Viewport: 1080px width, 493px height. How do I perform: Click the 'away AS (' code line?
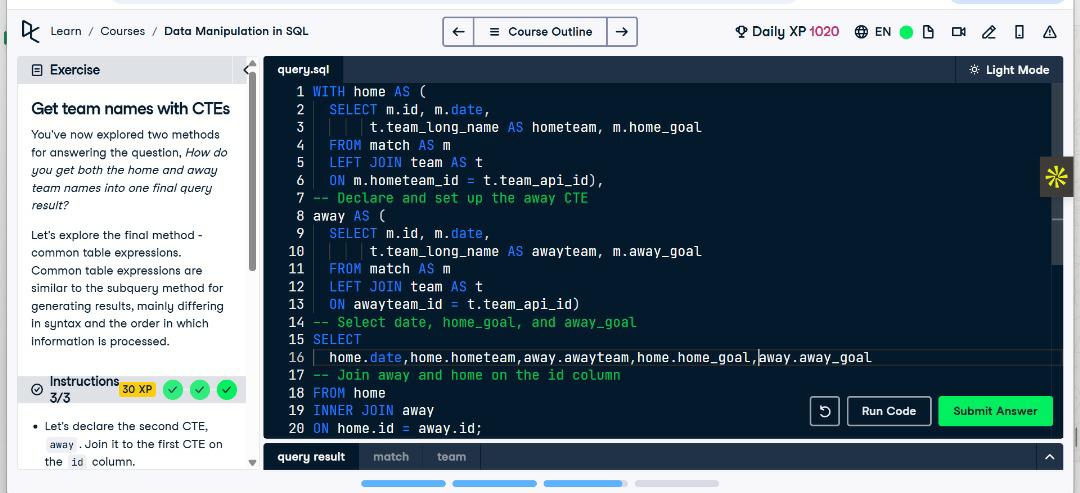click(x=349, y=216)
